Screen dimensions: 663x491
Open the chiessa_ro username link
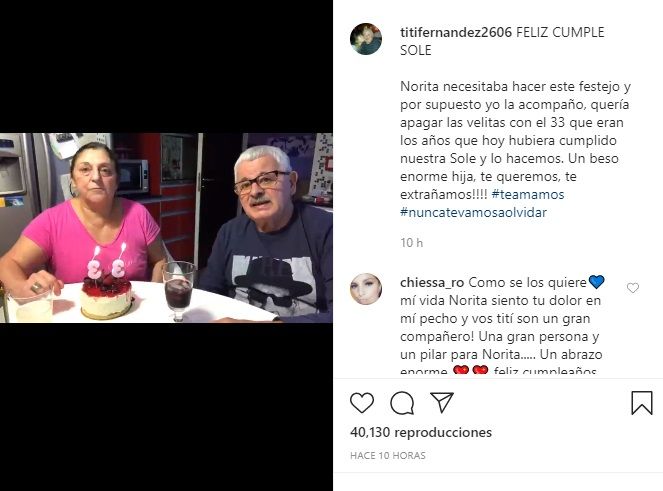coord(432,283)
